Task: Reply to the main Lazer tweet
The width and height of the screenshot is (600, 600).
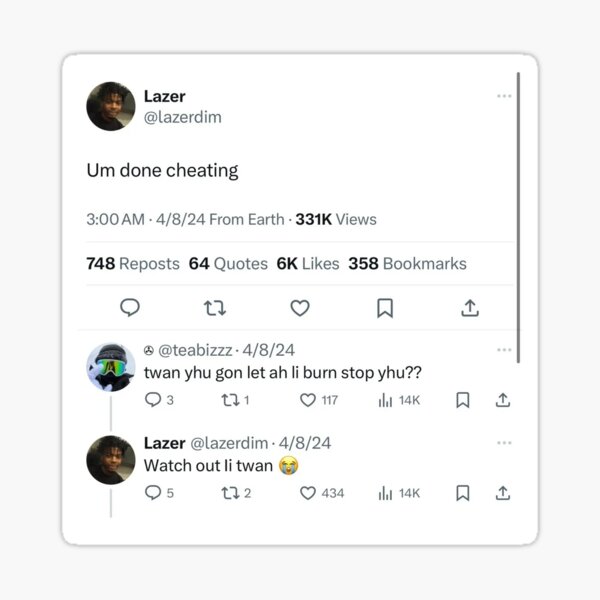Action: coord(130,308)
